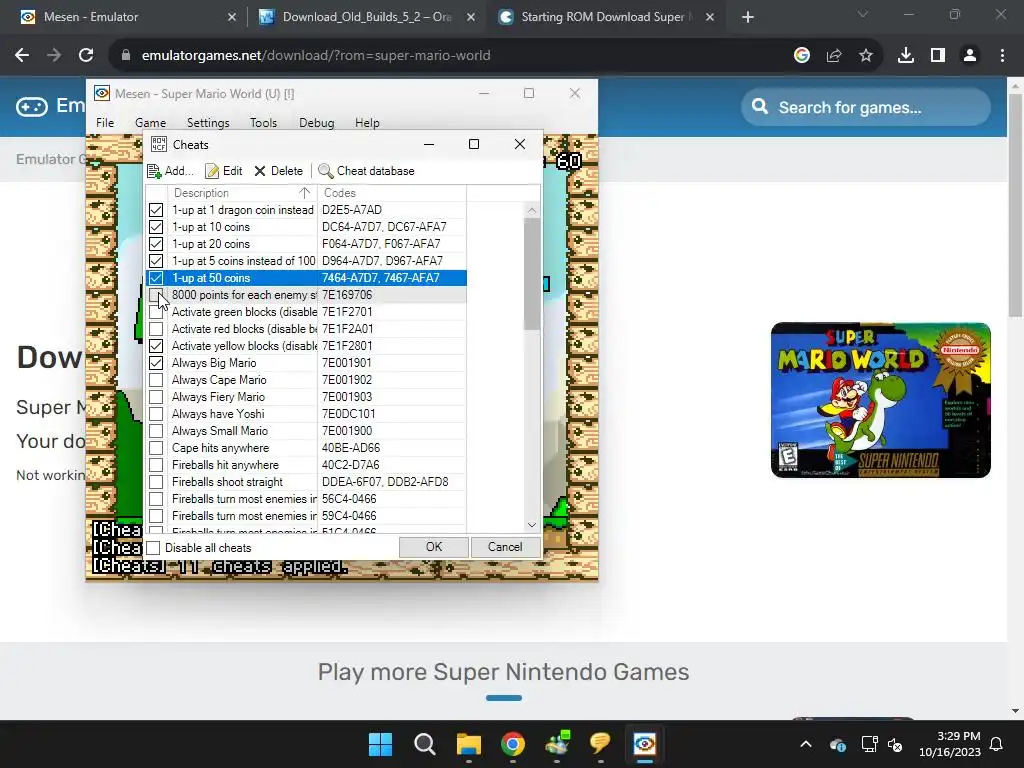Open Mesen Tools menu
1024x768 pixels.
pos(263,123)
